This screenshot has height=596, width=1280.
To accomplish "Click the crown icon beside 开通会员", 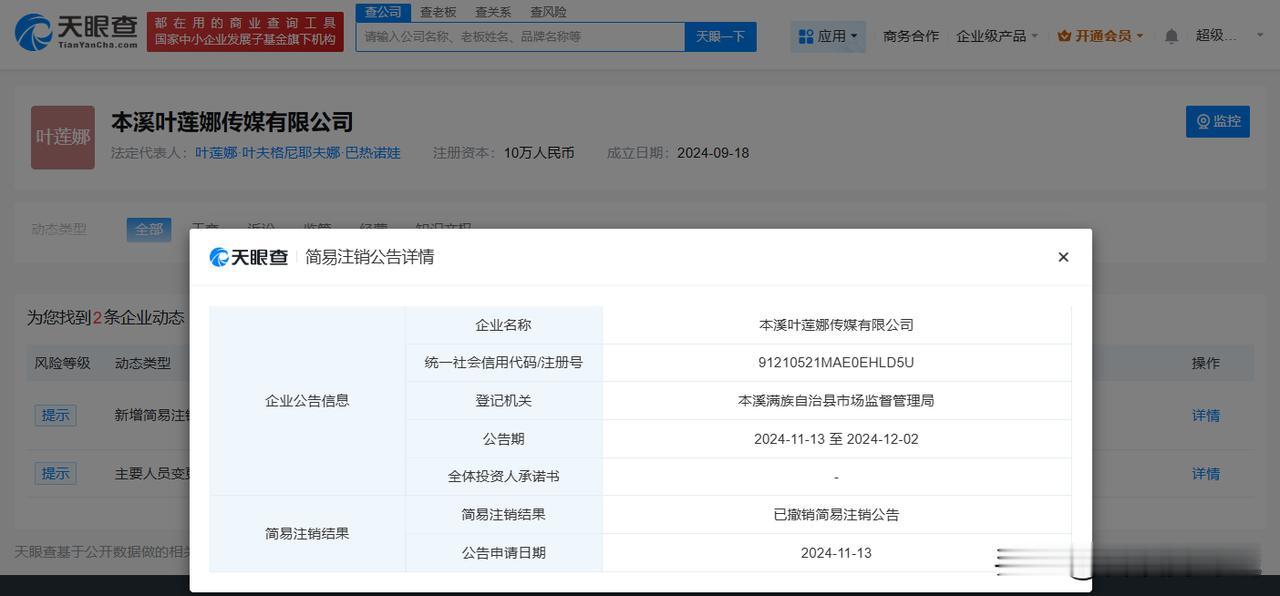I will pos(1064,36).
